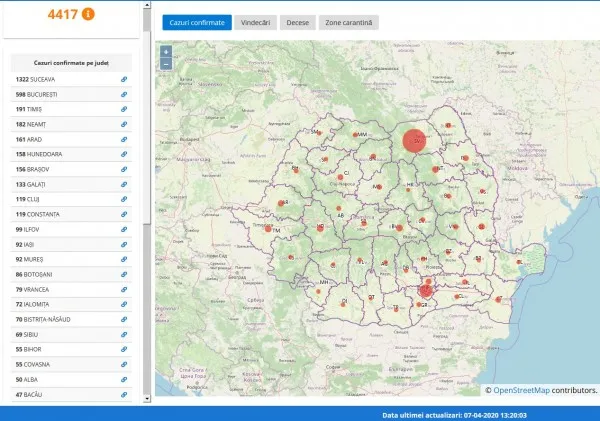This screenshot has width=600, height=421.
Task: Open the link icon for MUREȘ
Action: (x=124, y=259)
